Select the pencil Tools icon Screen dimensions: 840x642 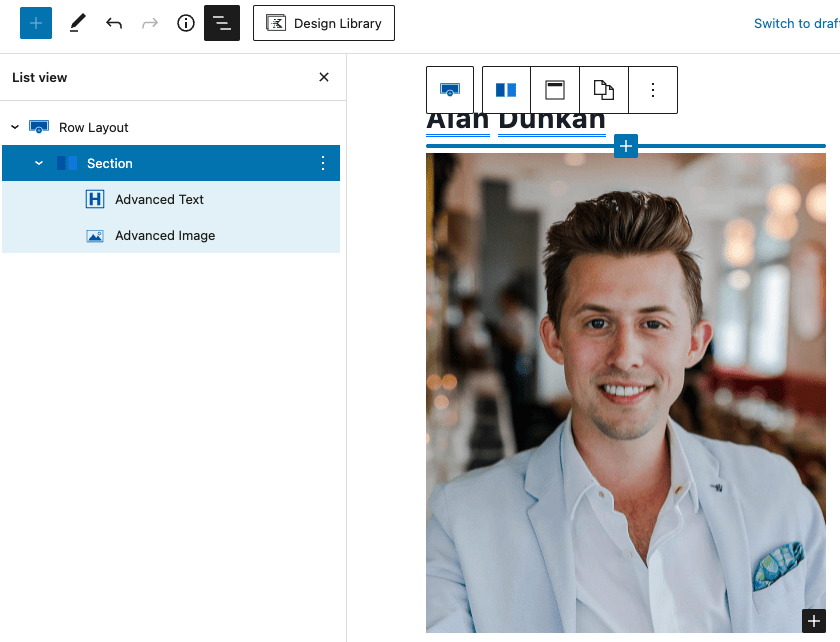coord(77,23)
